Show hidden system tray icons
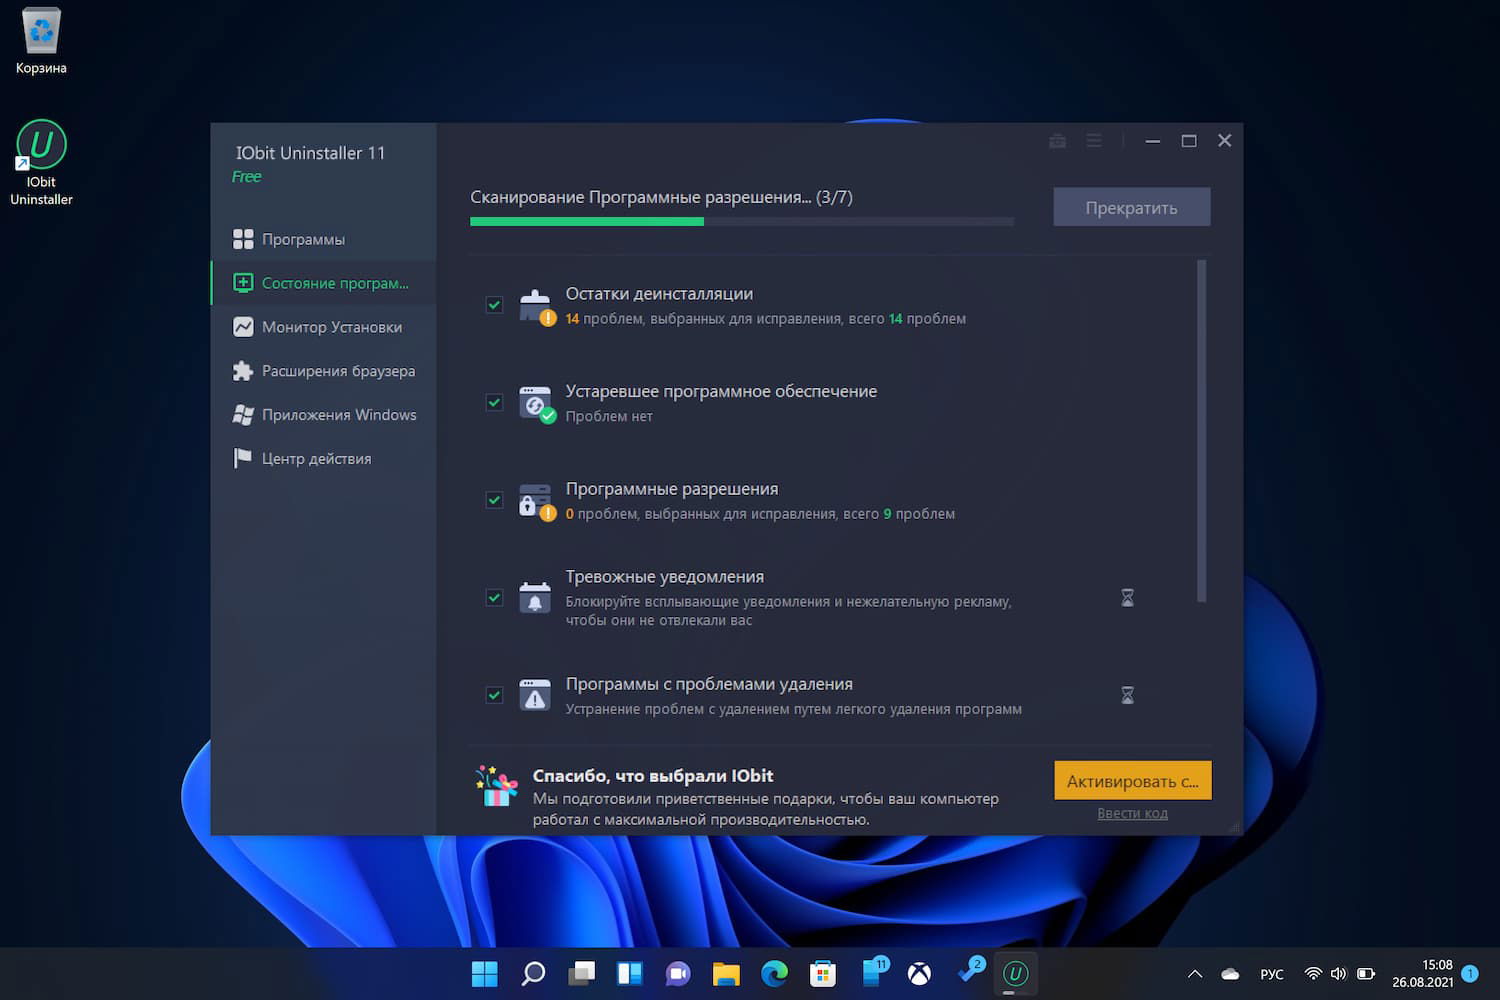 (1195, 974)
